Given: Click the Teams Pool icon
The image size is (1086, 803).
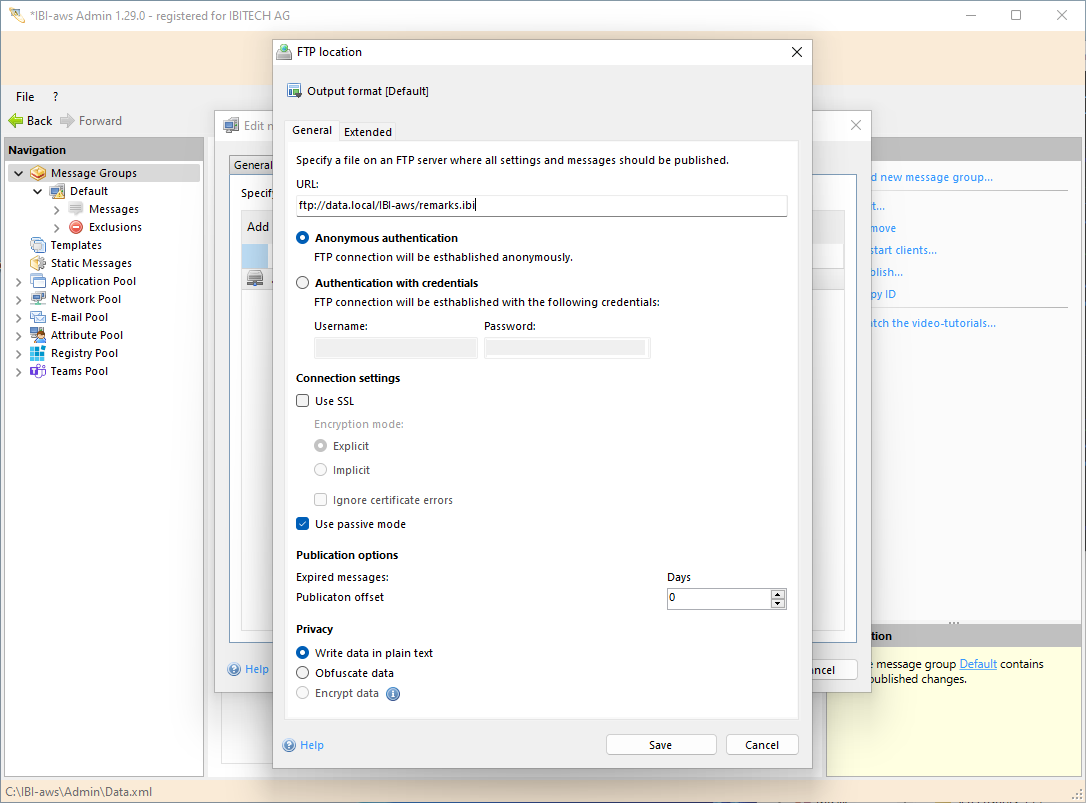Looking at the screenshot, I should point(38,371).
